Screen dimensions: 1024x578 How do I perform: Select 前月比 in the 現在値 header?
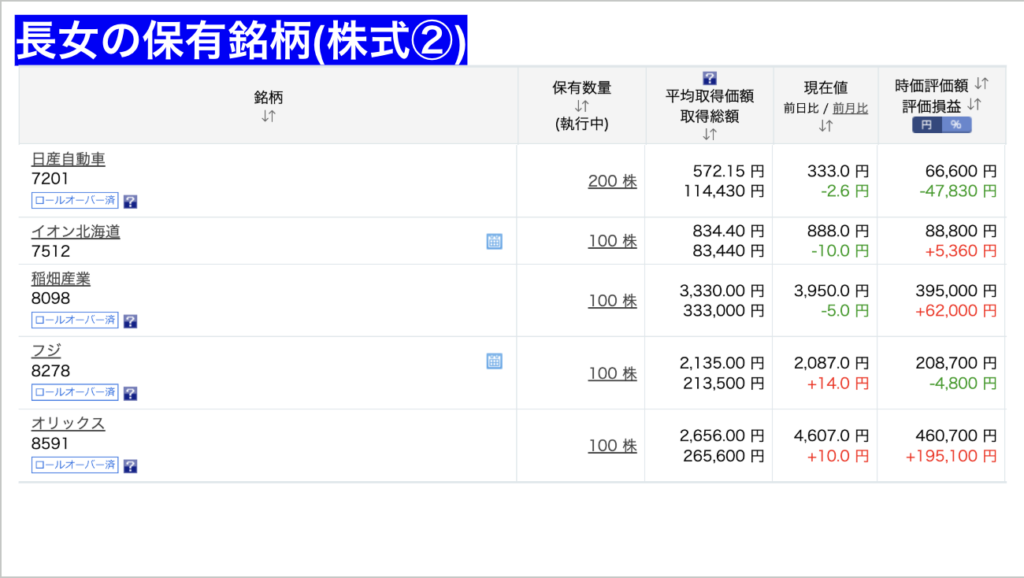click(x=850, y=108)
